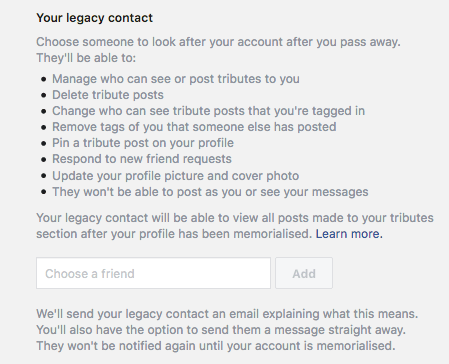This screenshot has width=449, height=364.
Task: Click bullet dot beside Pin a tribute post
Action: (x=44, y=143)
